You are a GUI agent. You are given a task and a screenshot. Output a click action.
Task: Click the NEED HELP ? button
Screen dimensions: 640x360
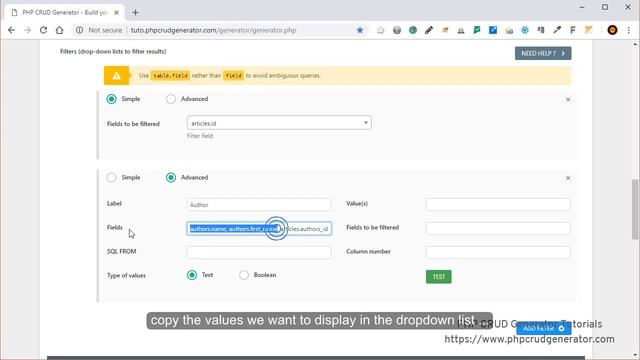tap(543, 53)
